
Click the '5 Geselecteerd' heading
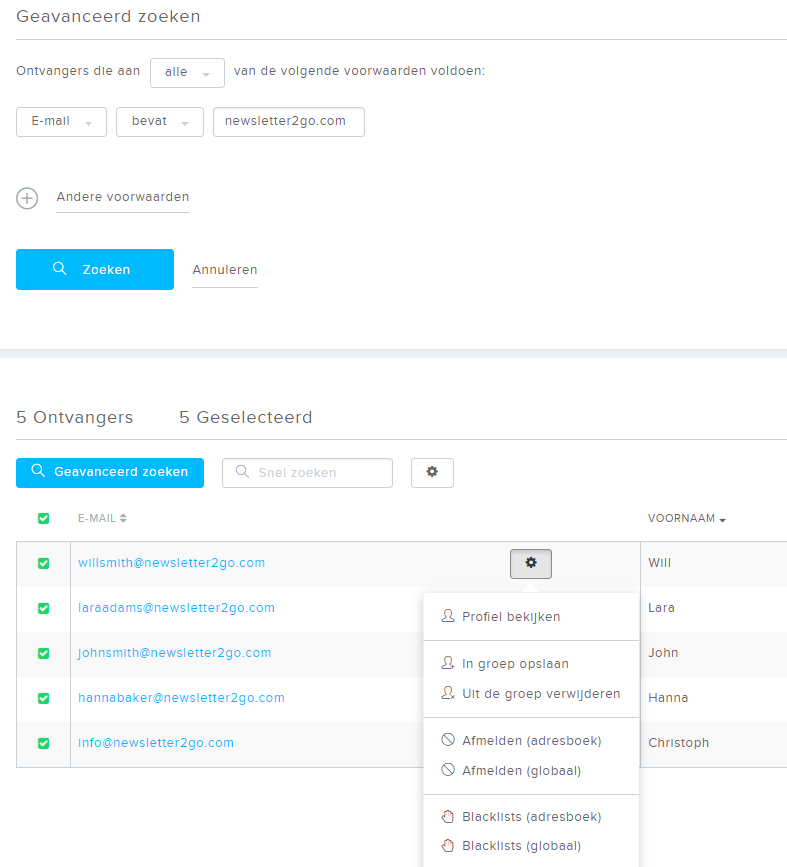[246, 417]
